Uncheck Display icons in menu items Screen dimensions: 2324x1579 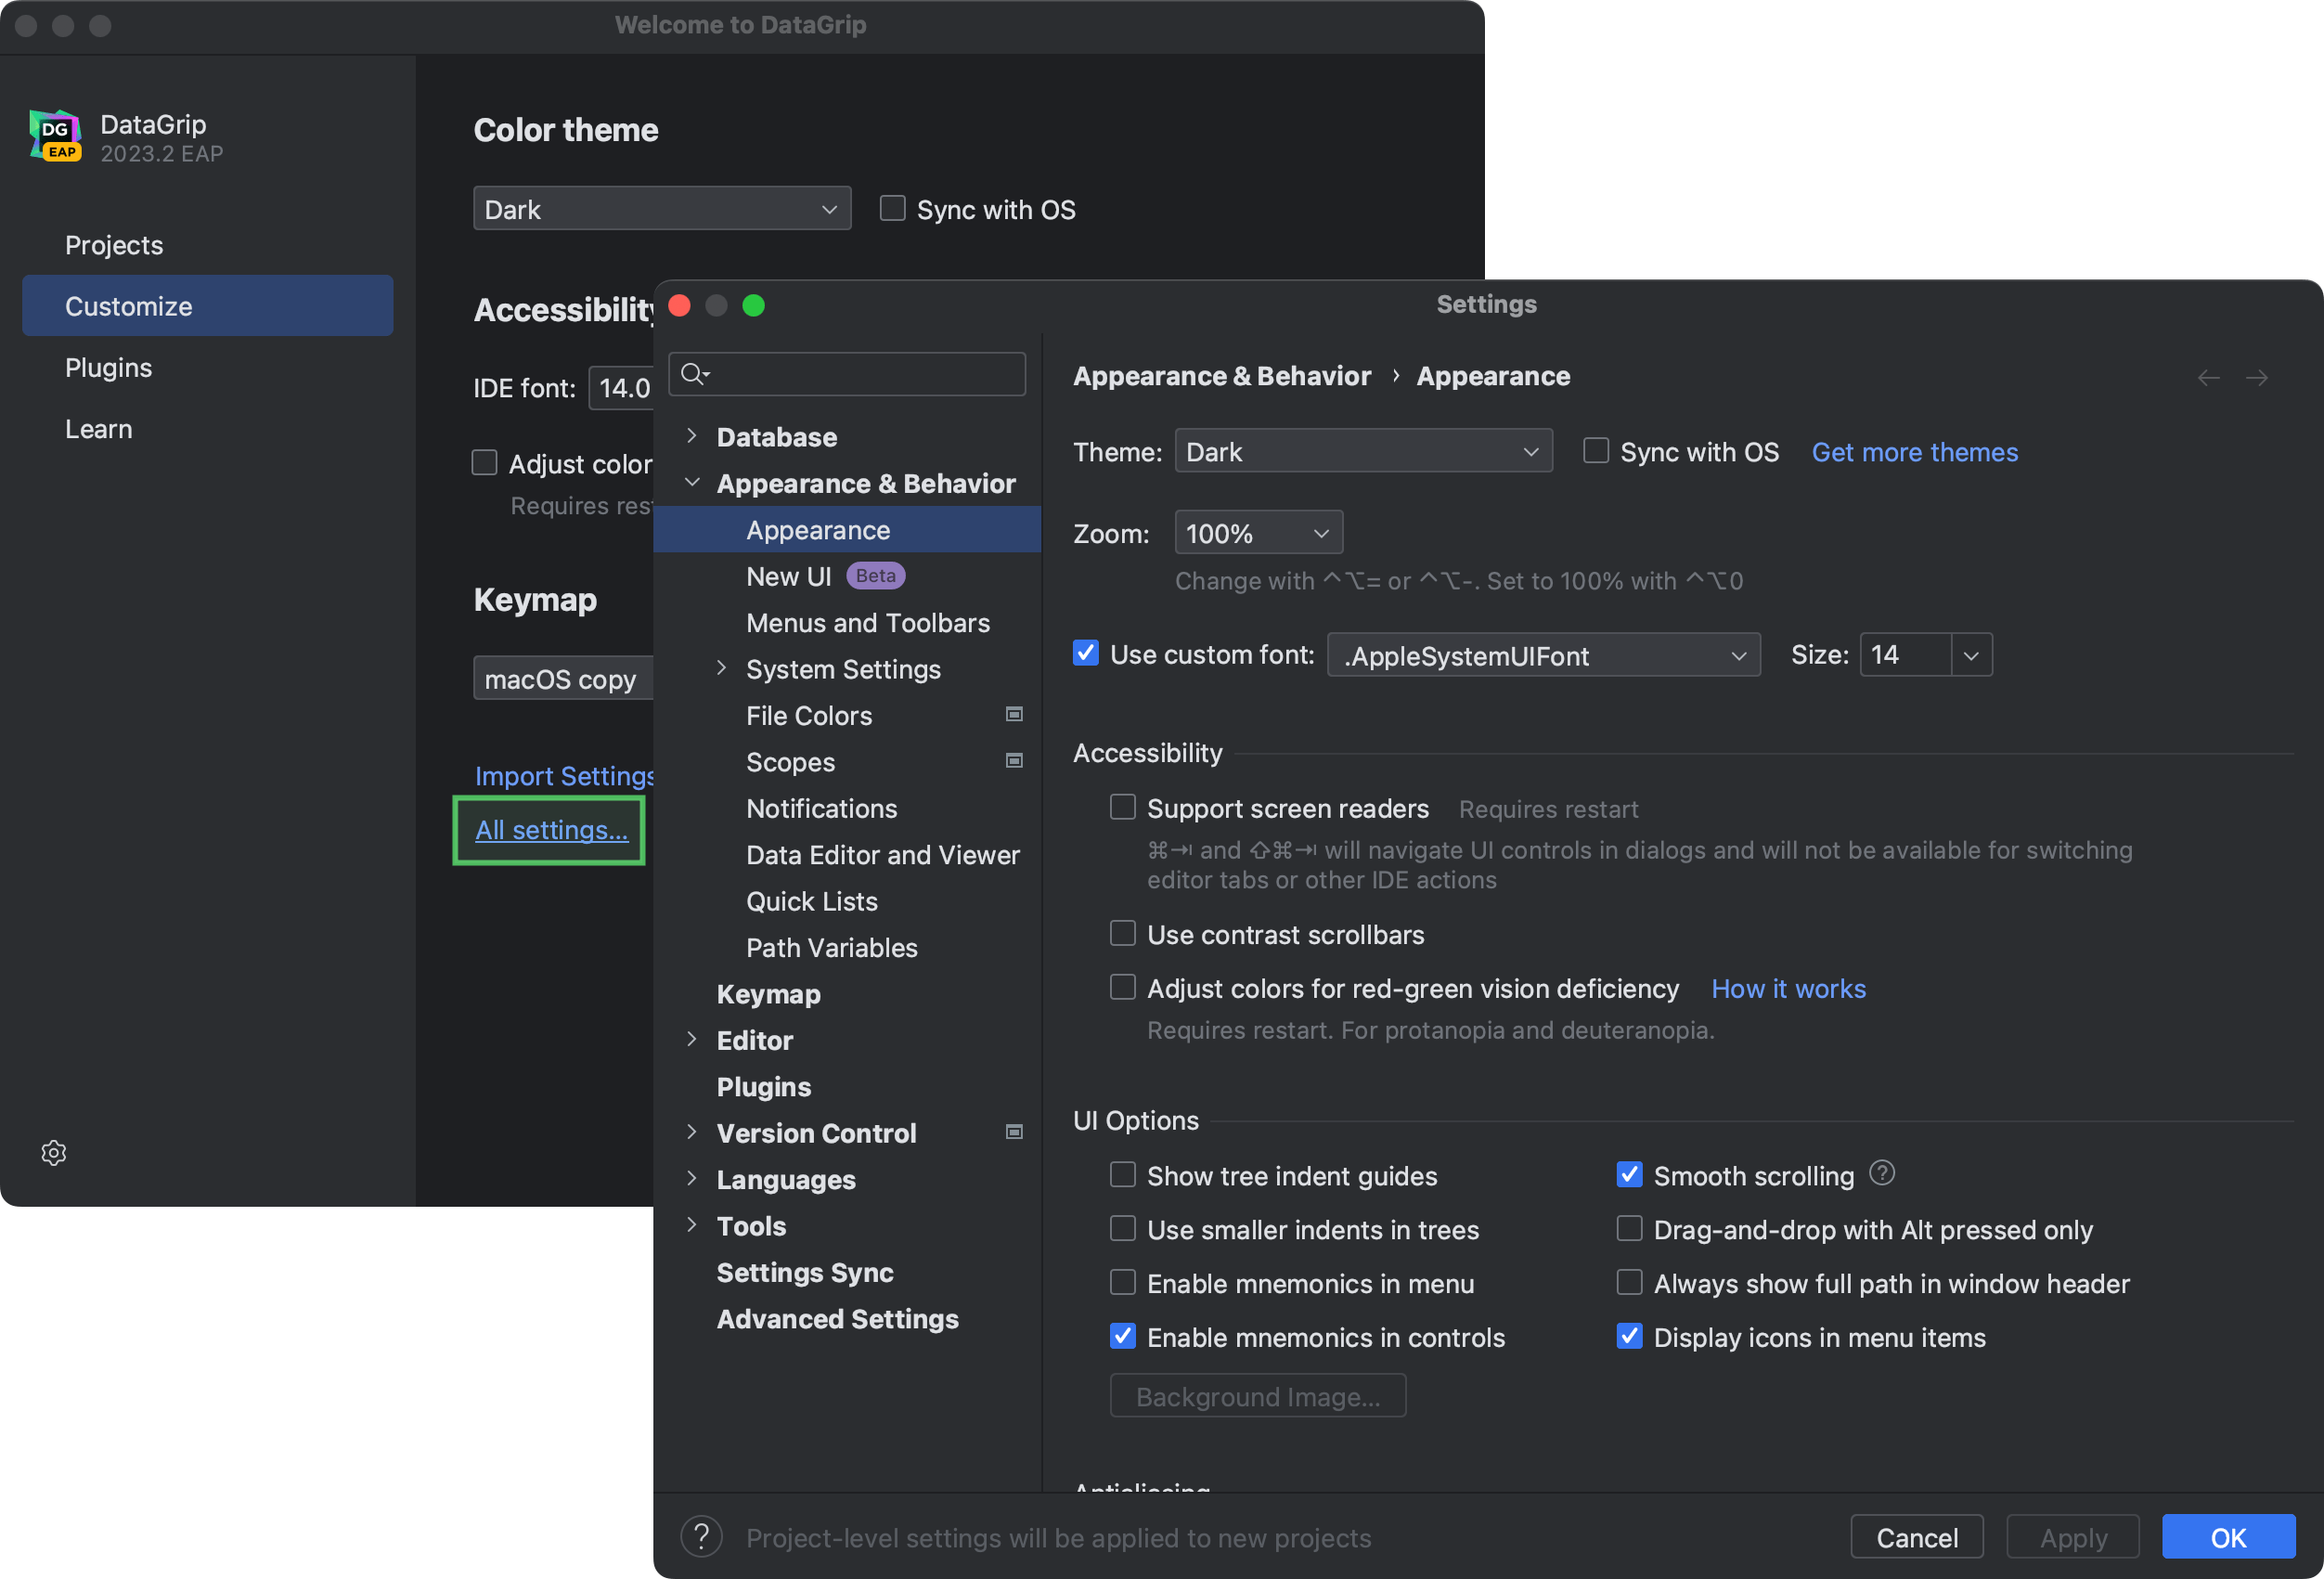(1629, 1336)
